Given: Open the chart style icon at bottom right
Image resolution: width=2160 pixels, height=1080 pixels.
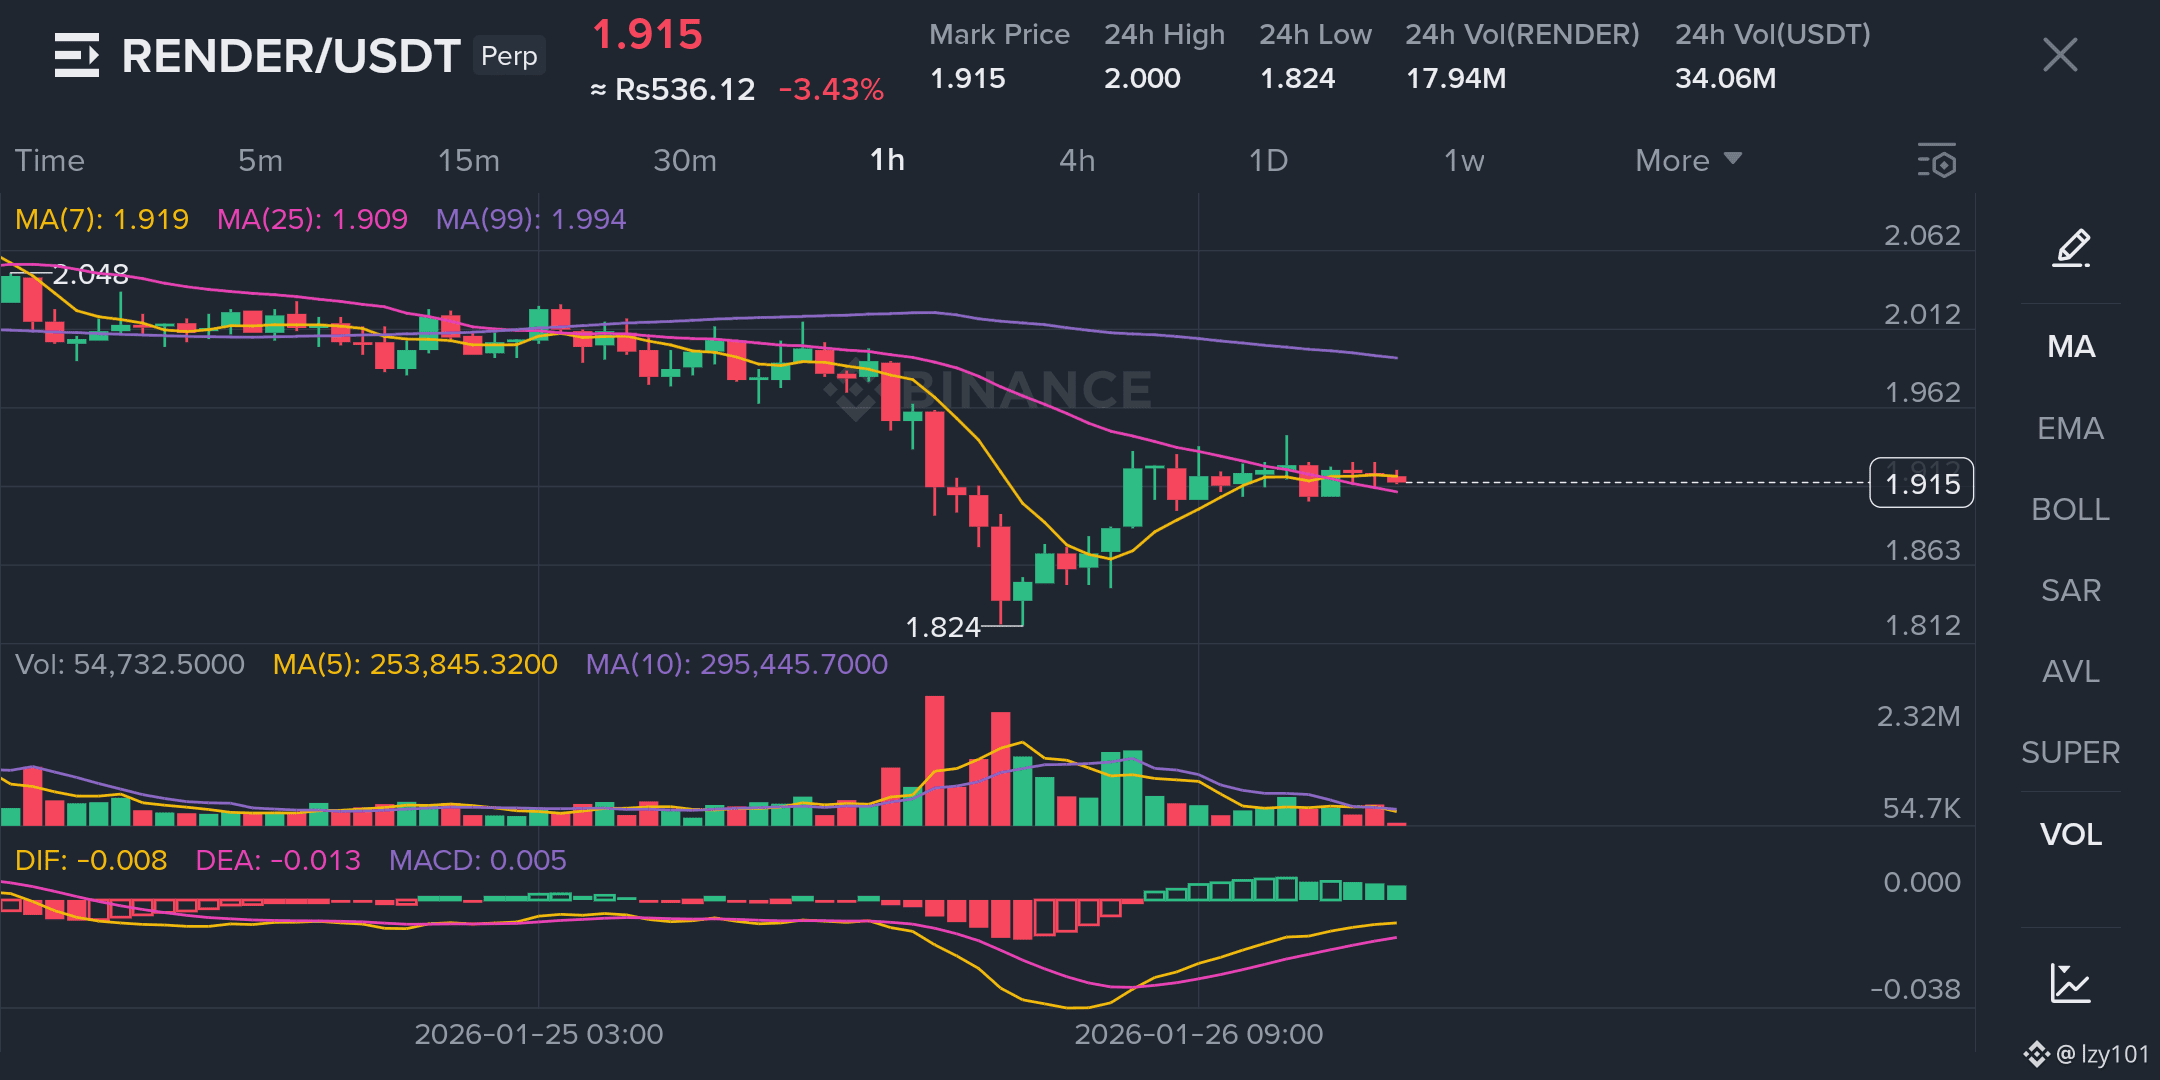Looking at the screenshot, I should 2070,984.
